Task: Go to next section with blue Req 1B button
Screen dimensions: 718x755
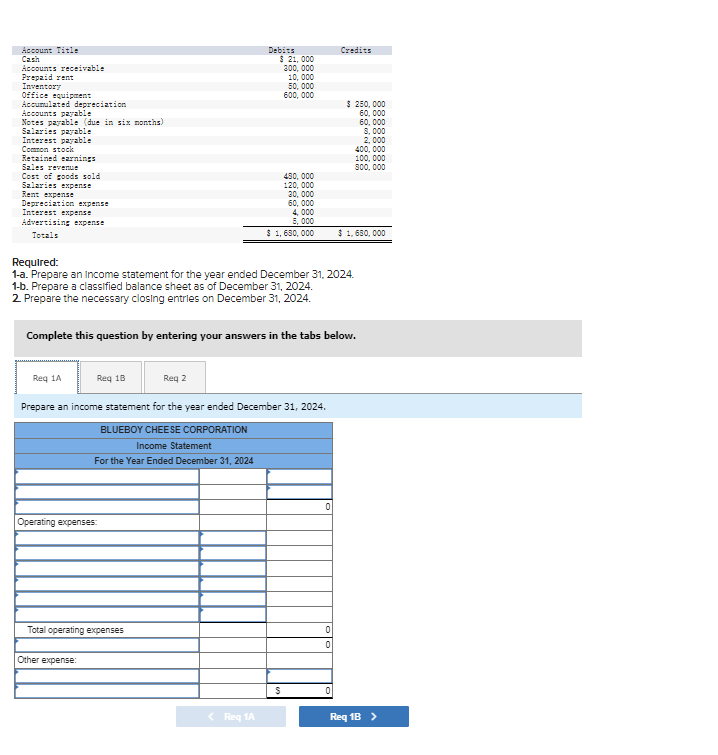Action: 354,716
